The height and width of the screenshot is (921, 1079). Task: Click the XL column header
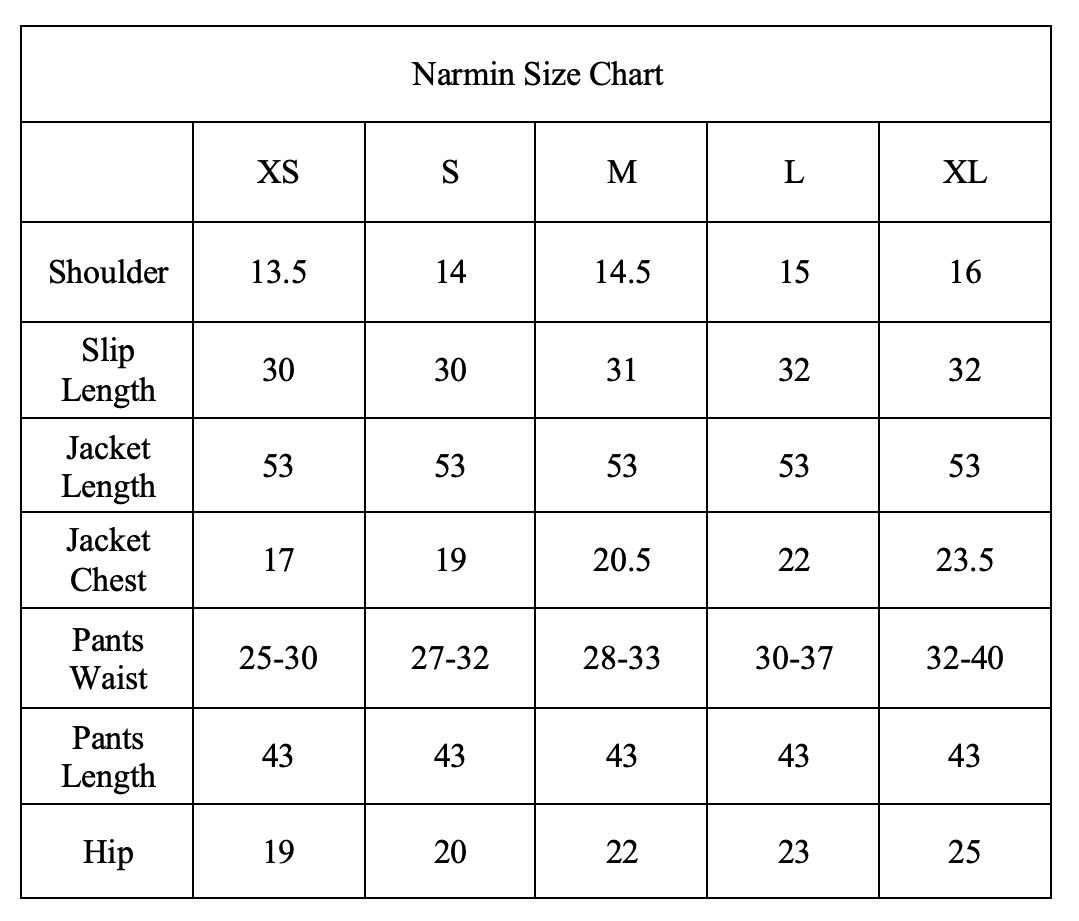pos(964,173)
